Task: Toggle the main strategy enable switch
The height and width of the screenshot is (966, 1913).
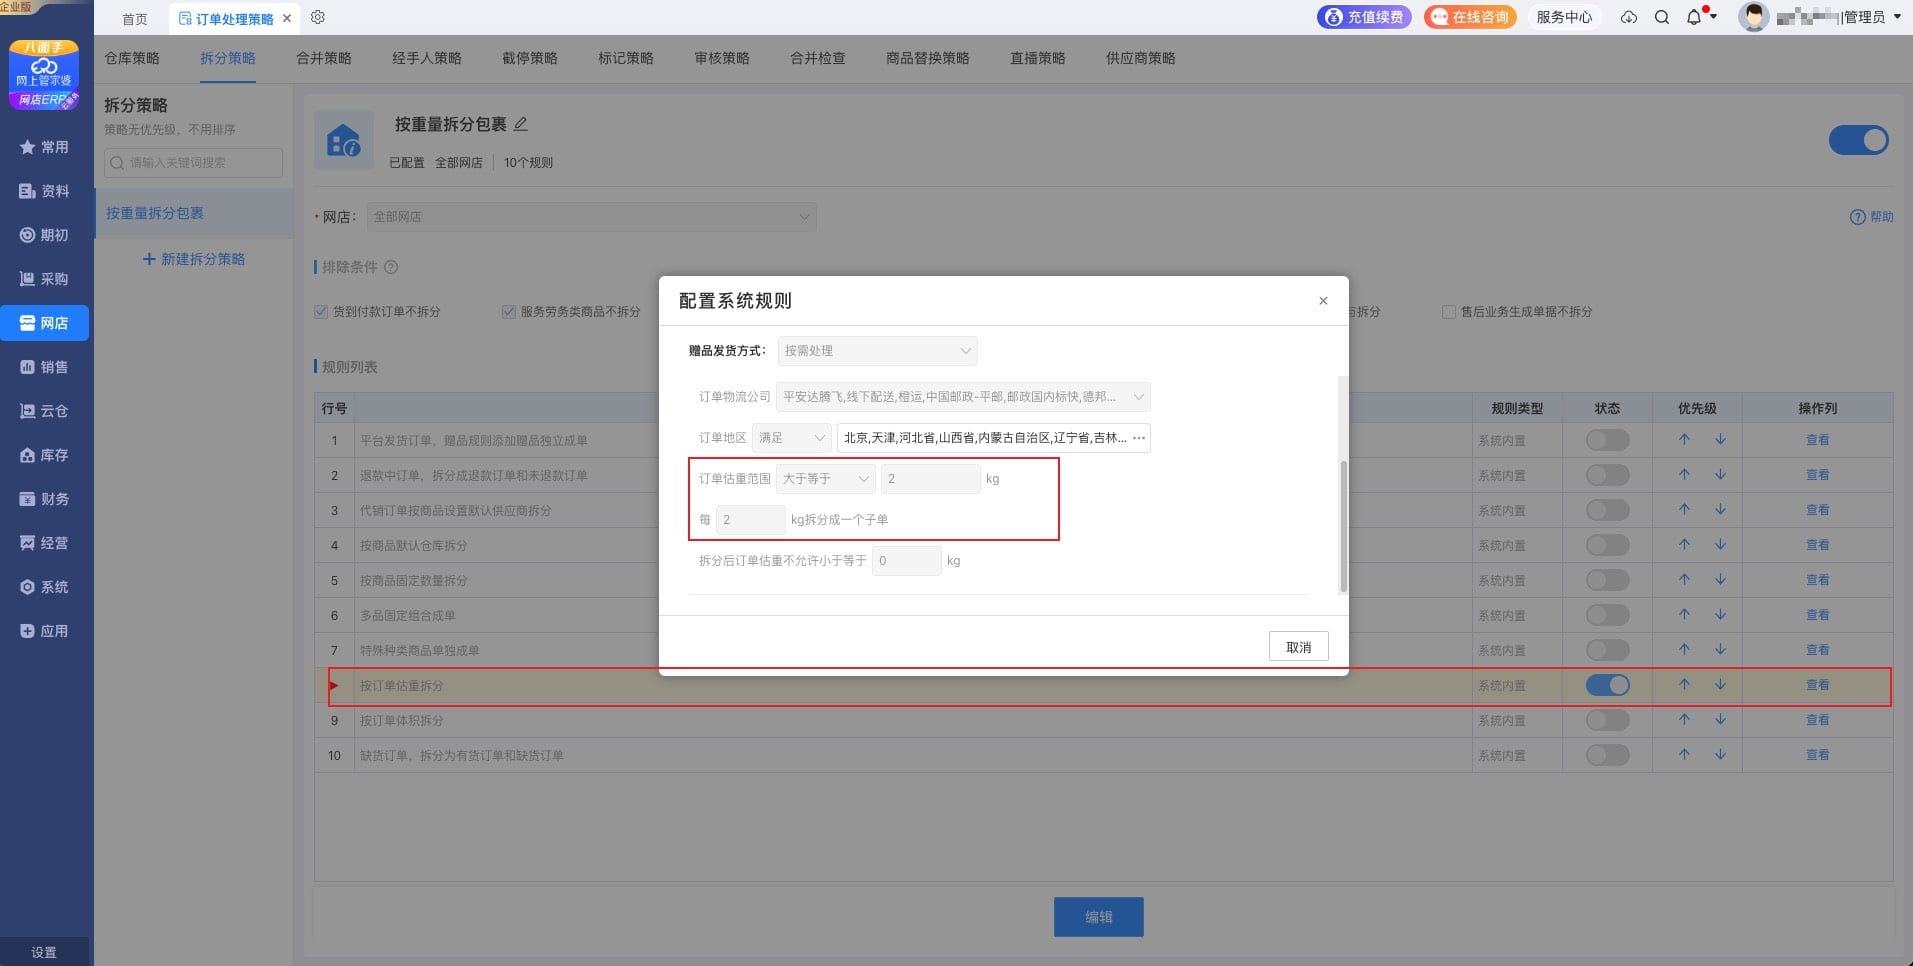Action: [x=1858, y=140]
